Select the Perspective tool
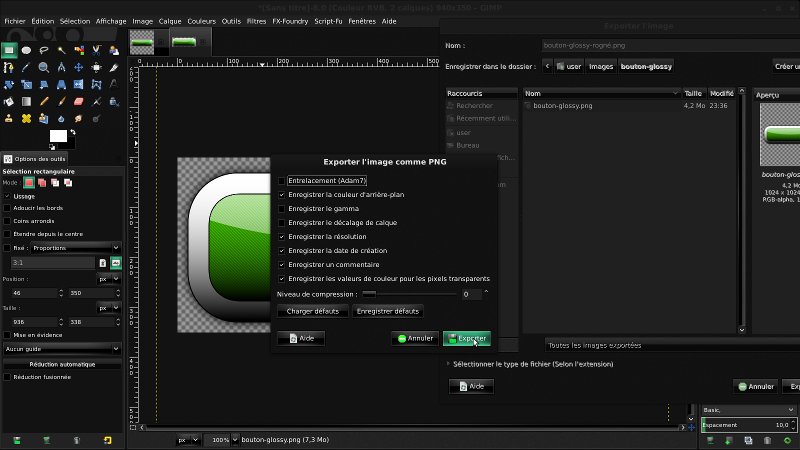The width and height of the screenshot is (800, 450). (61, 85)
